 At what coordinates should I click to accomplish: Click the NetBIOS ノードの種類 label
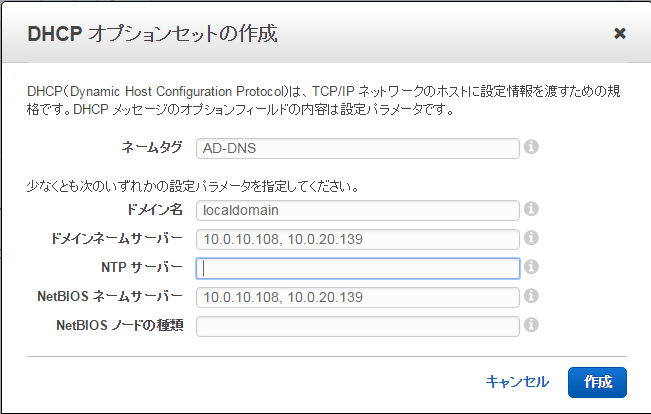click(120, 326)
